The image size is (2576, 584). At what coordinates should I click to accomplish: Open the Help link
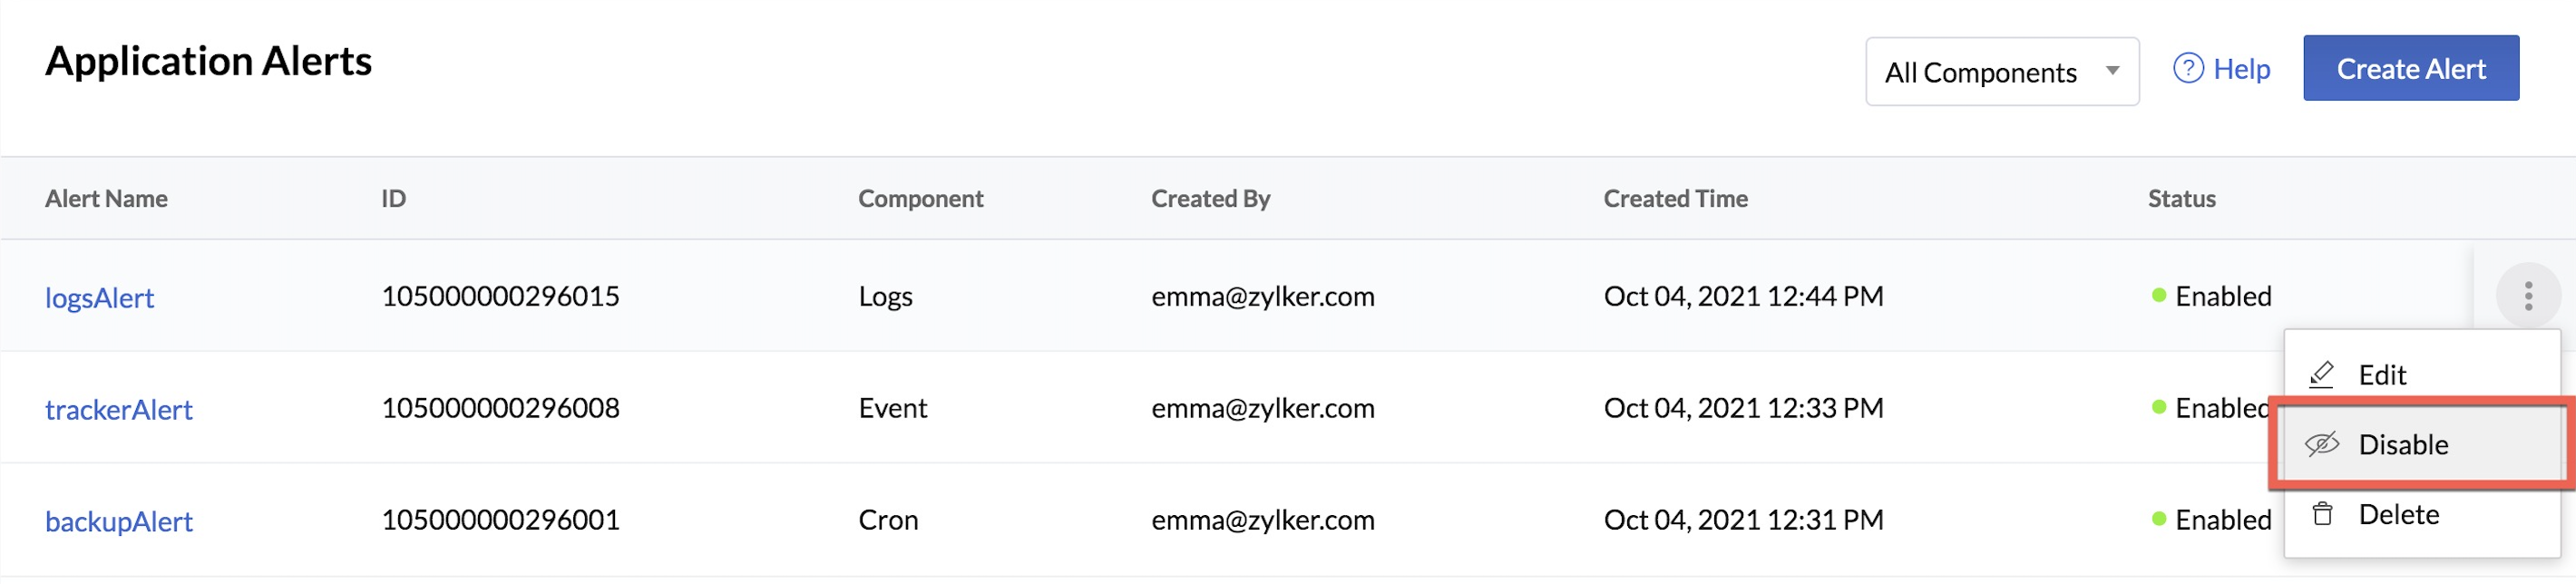[x=2241, y=69]
